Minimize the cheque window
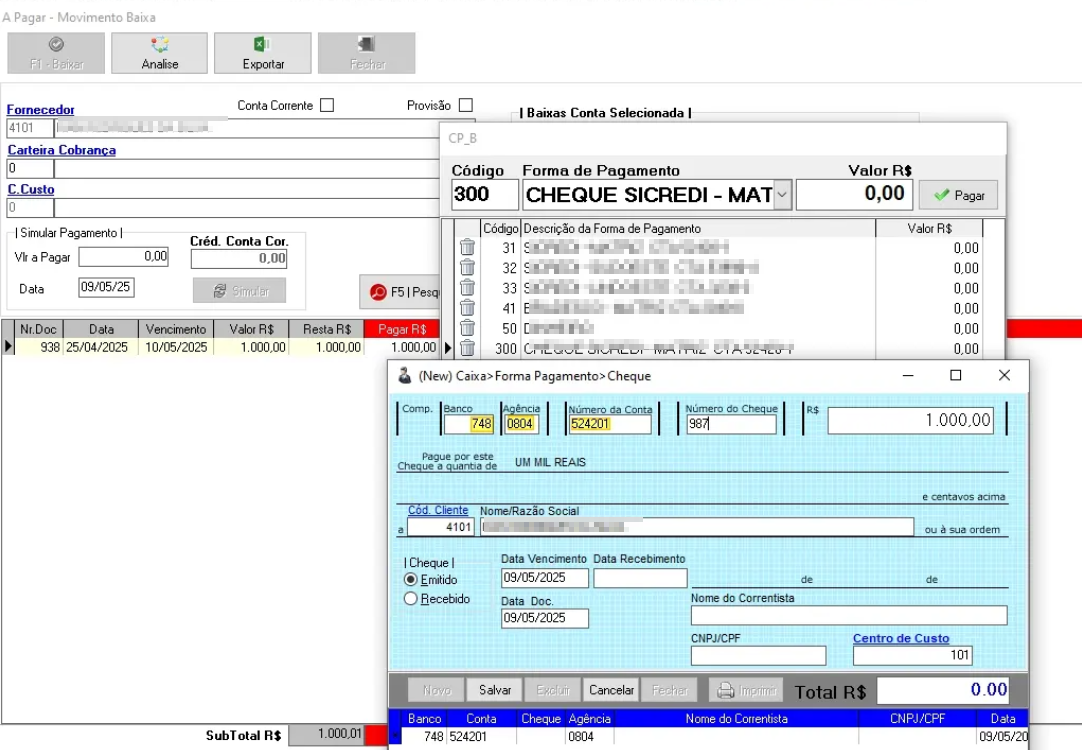The image size is (1082, 750). pyautogui.click(x=908, y=375)
